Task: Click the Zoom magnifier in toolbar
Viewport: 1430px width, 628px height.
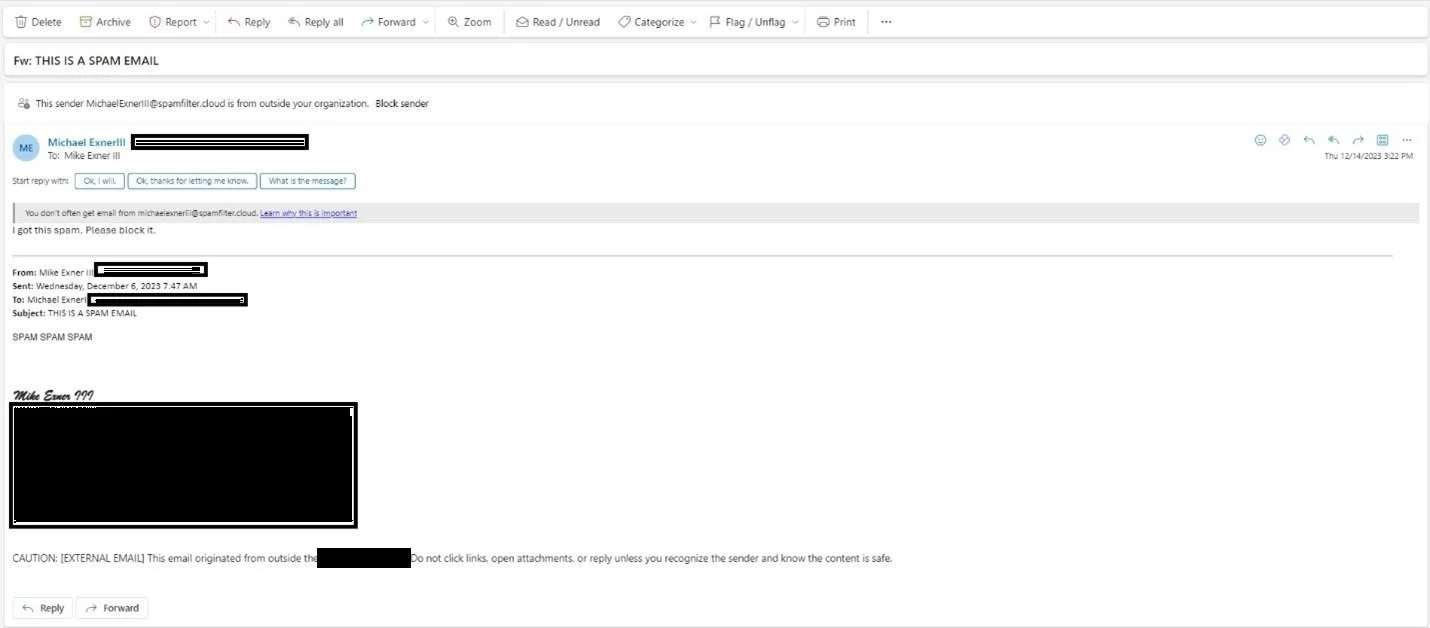Action: click(x=469, y=22)
